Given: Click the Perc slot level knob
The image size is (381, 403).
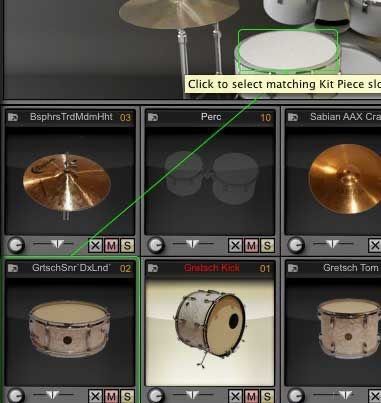Looking at the screenshot, I should coord(156,245).
